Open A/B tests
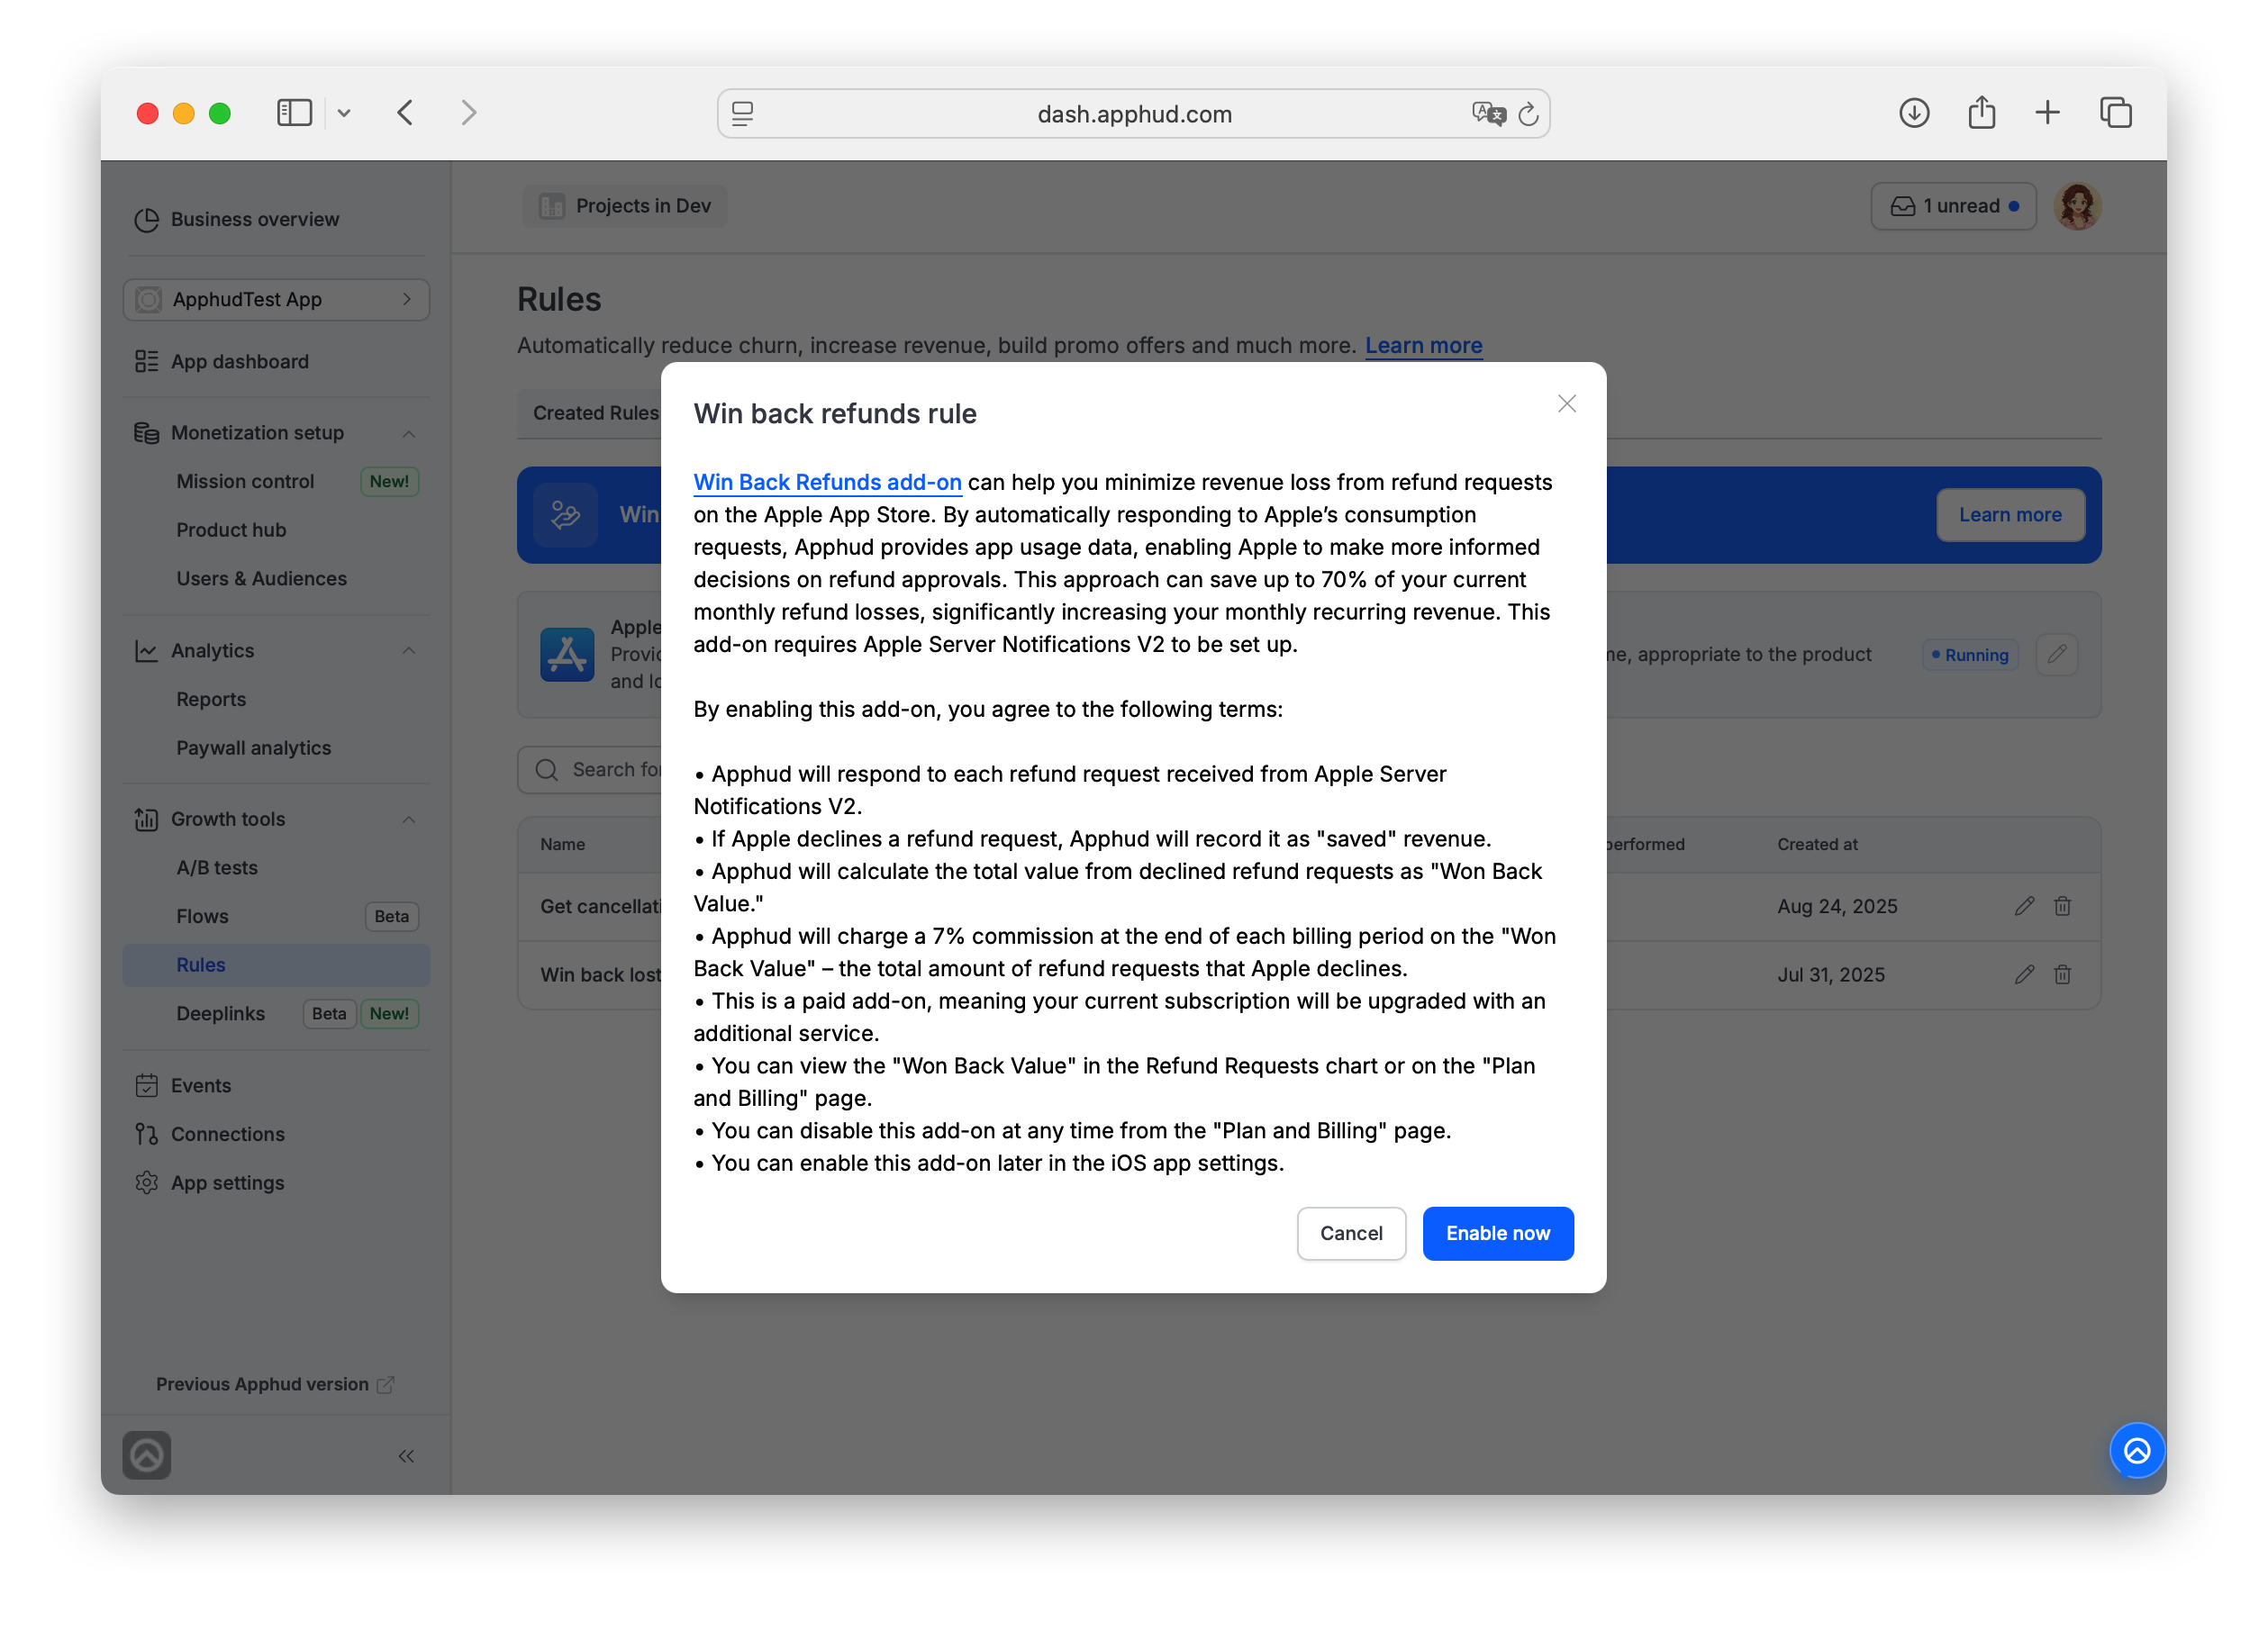 click(217, 868)
